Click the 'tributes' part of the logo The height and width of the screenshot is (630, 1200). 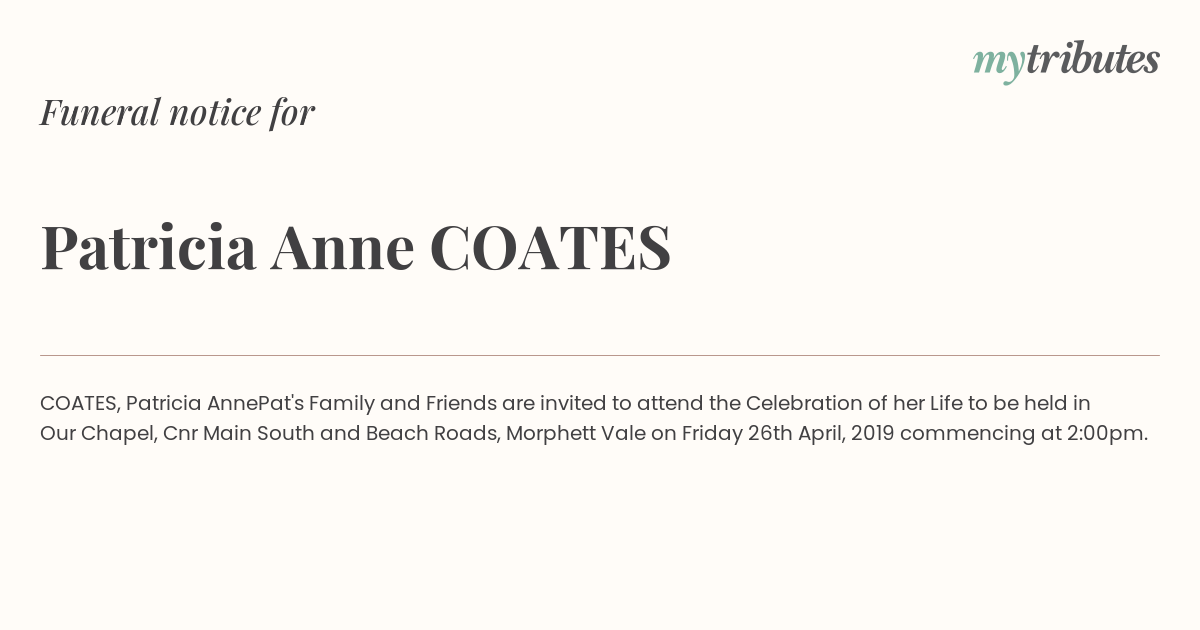click(1092, 59)
